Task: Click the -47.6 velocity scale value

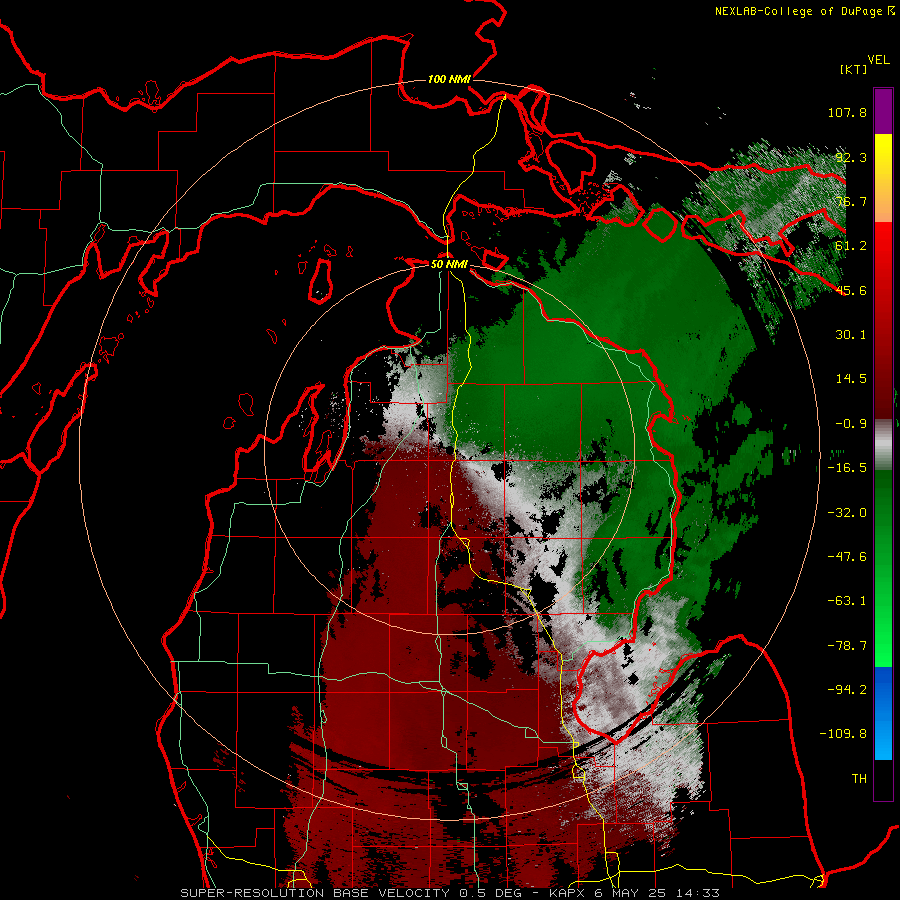Action: pos(847,557)
